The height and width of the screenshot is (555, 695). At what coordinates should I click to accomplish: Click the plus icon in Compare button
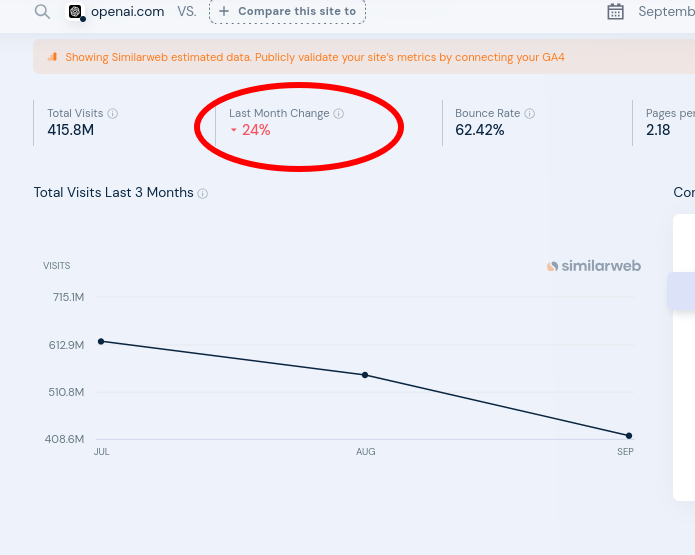coord(224,12)
